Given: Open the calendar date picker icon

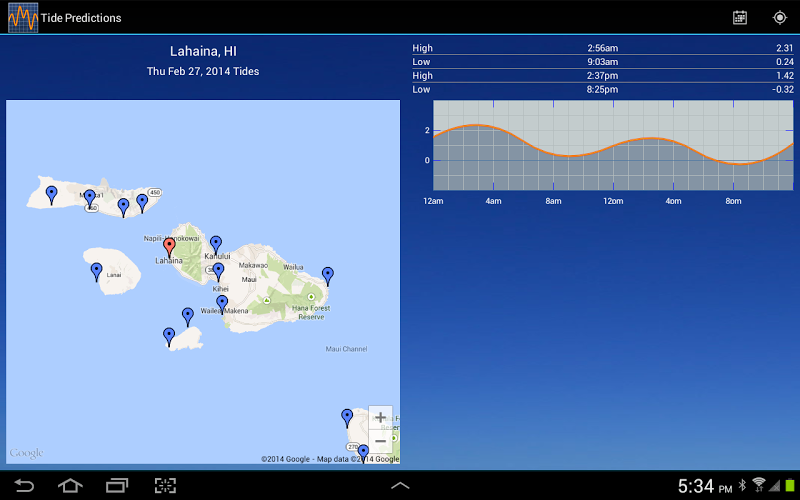Looking at the screenshot, I should click(x=740, y=17).
